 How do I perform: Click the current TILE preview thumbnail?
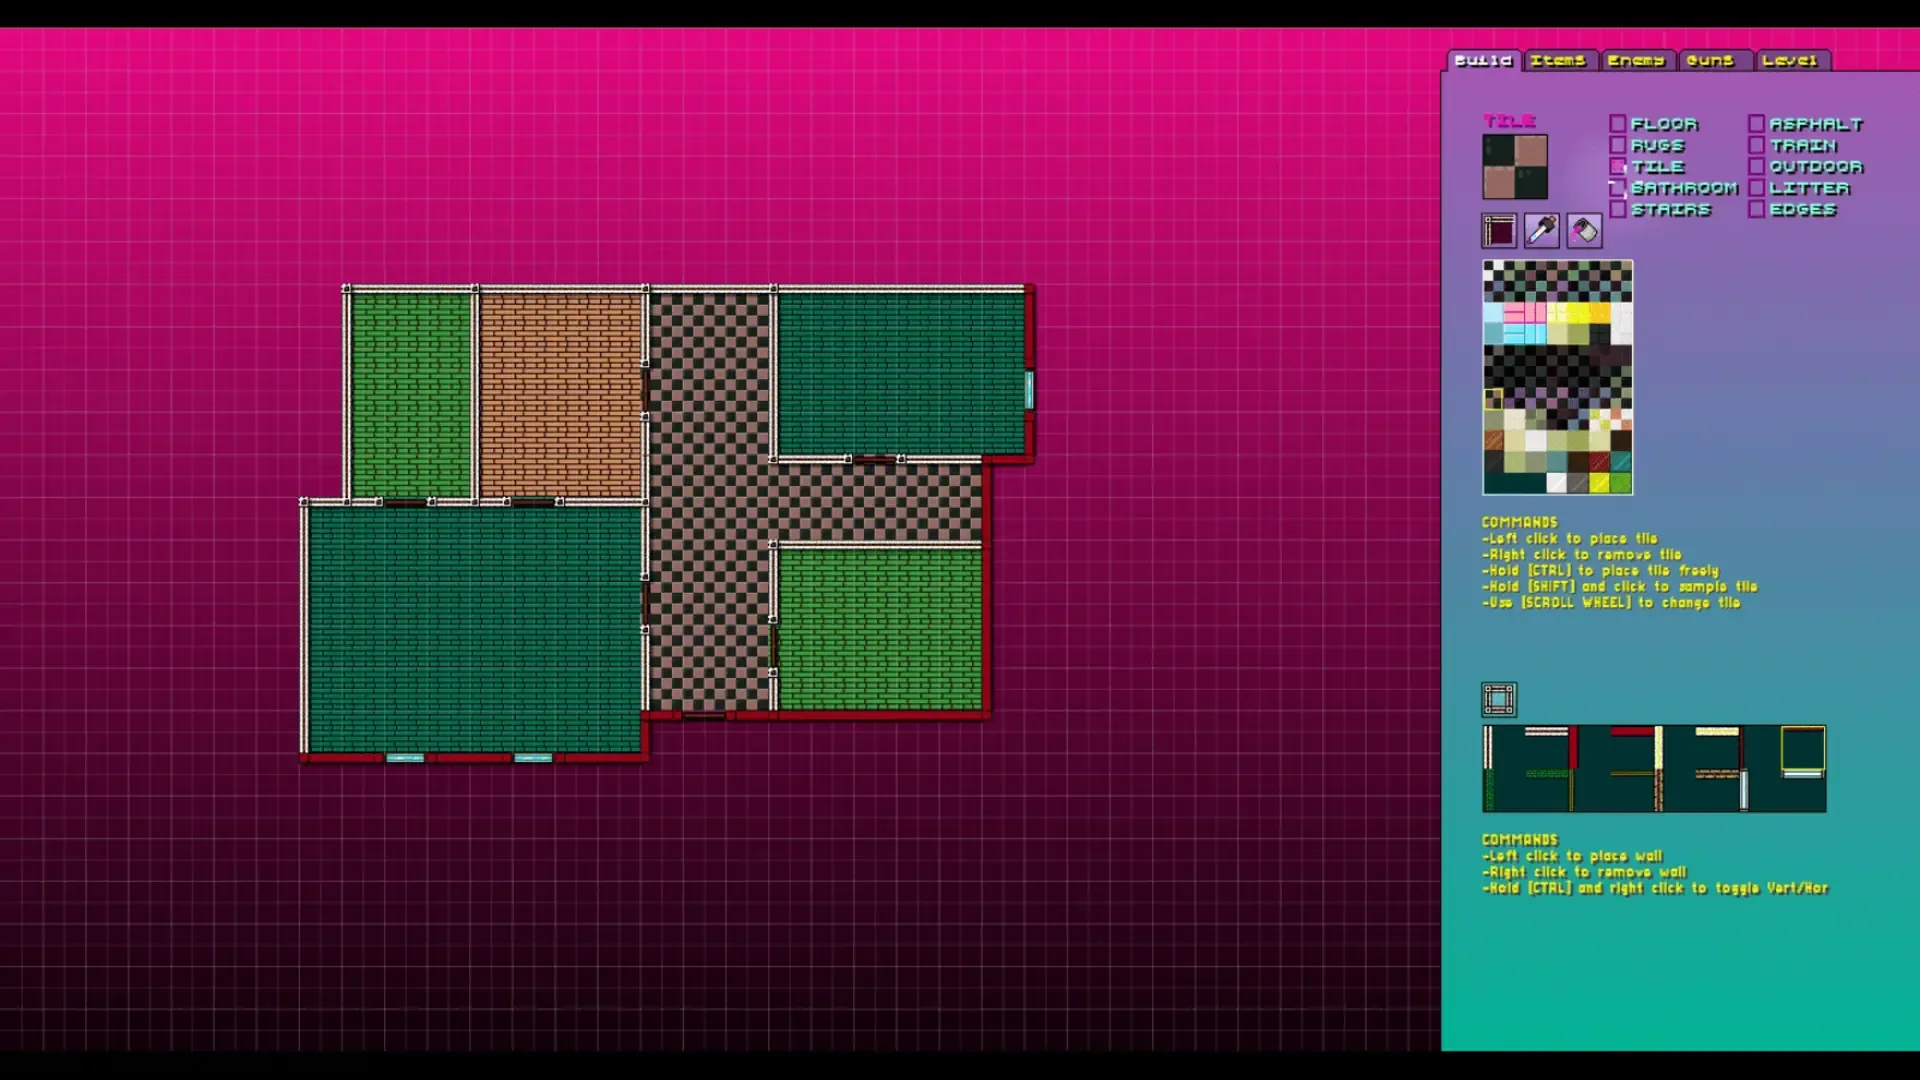pos(1514,167)
